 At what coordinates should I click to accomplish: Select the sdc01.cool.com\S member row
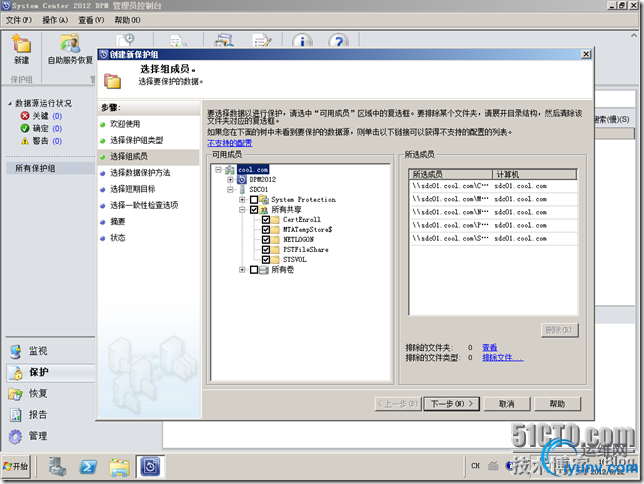pyautogui.click(x=494, y=239)
